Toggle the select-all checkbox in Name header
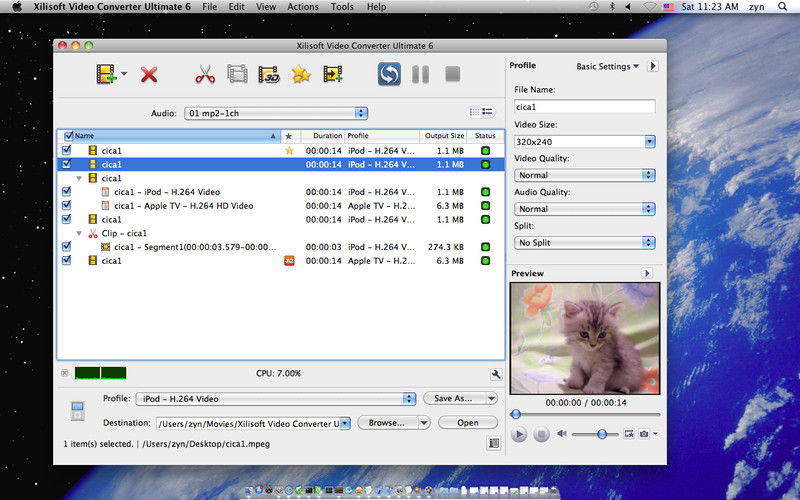The image size is (800, 500). (x=68, y=136)
